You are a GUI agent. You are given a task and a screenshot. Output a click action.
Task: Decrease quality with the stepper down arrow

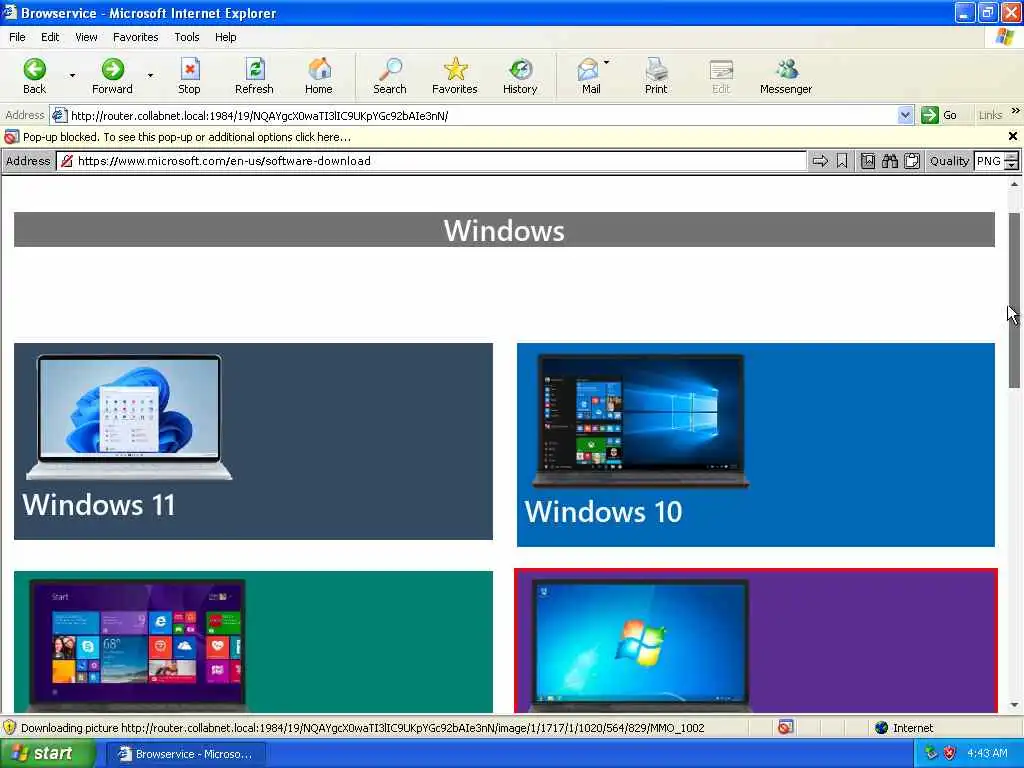pos(1012,166)
